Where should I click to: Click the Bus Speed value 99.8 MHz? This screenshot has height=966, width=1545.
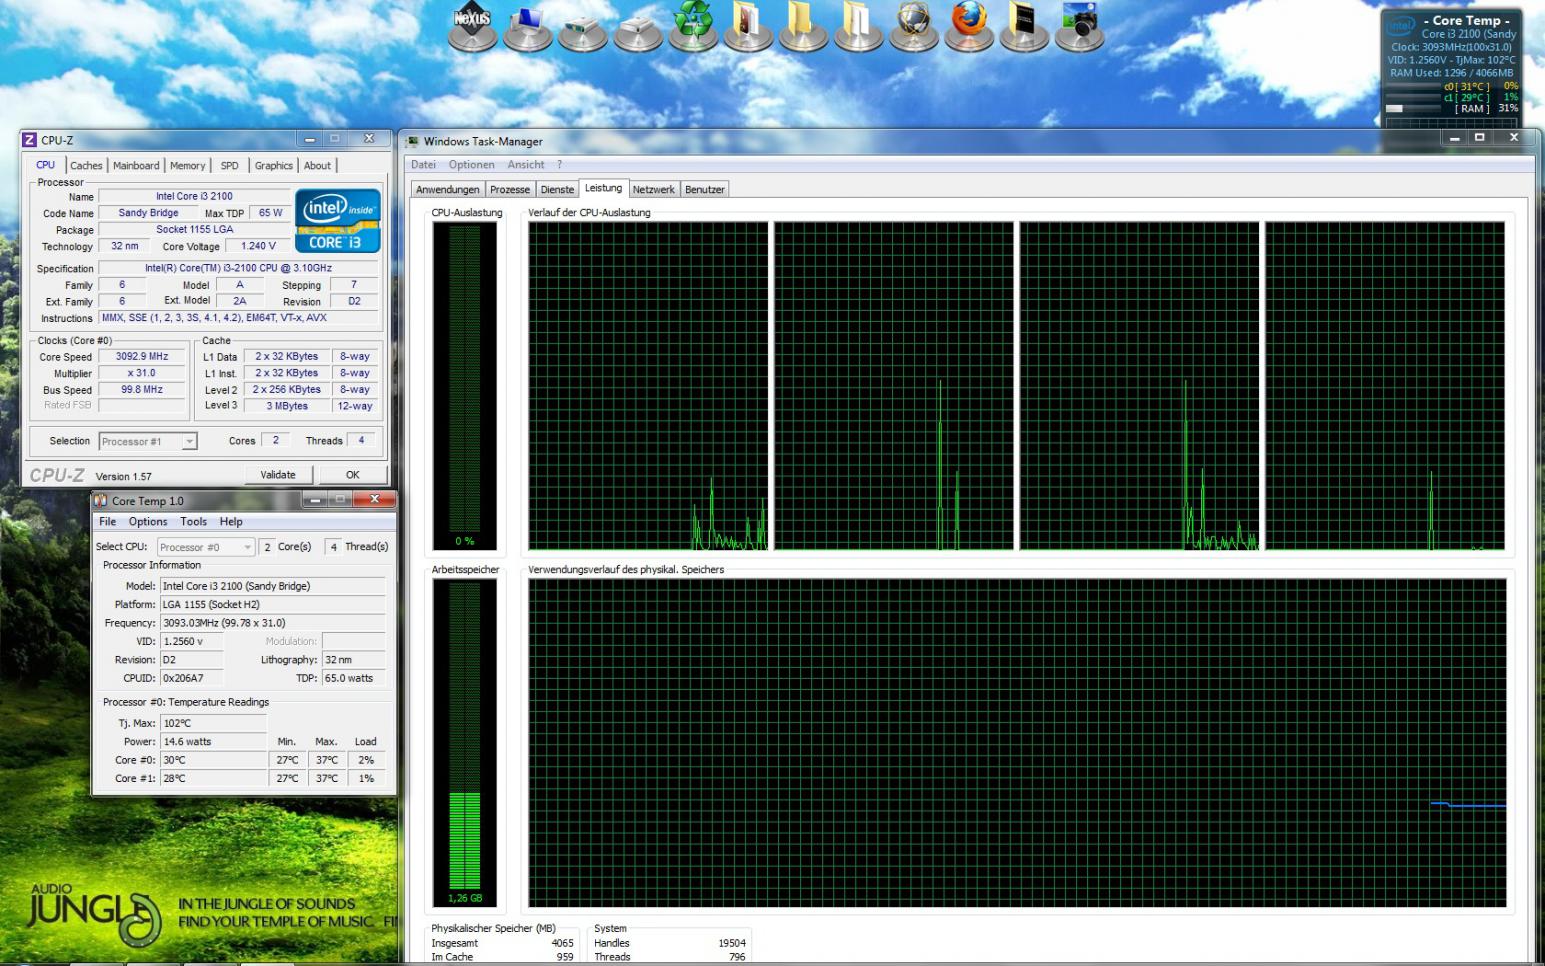[142, 390]
